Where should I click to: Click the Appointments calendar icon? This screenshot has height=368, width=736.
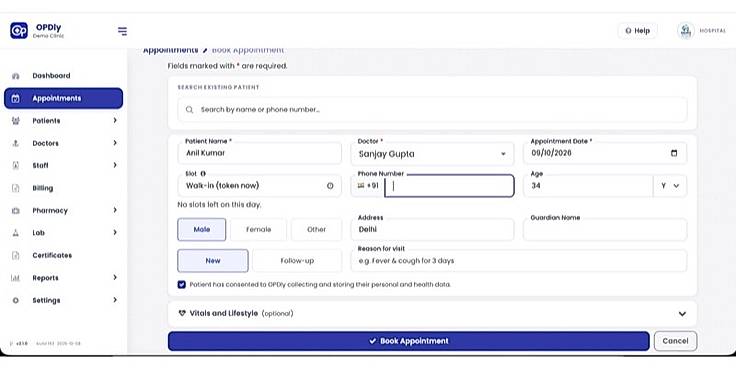tap(15, 99)
